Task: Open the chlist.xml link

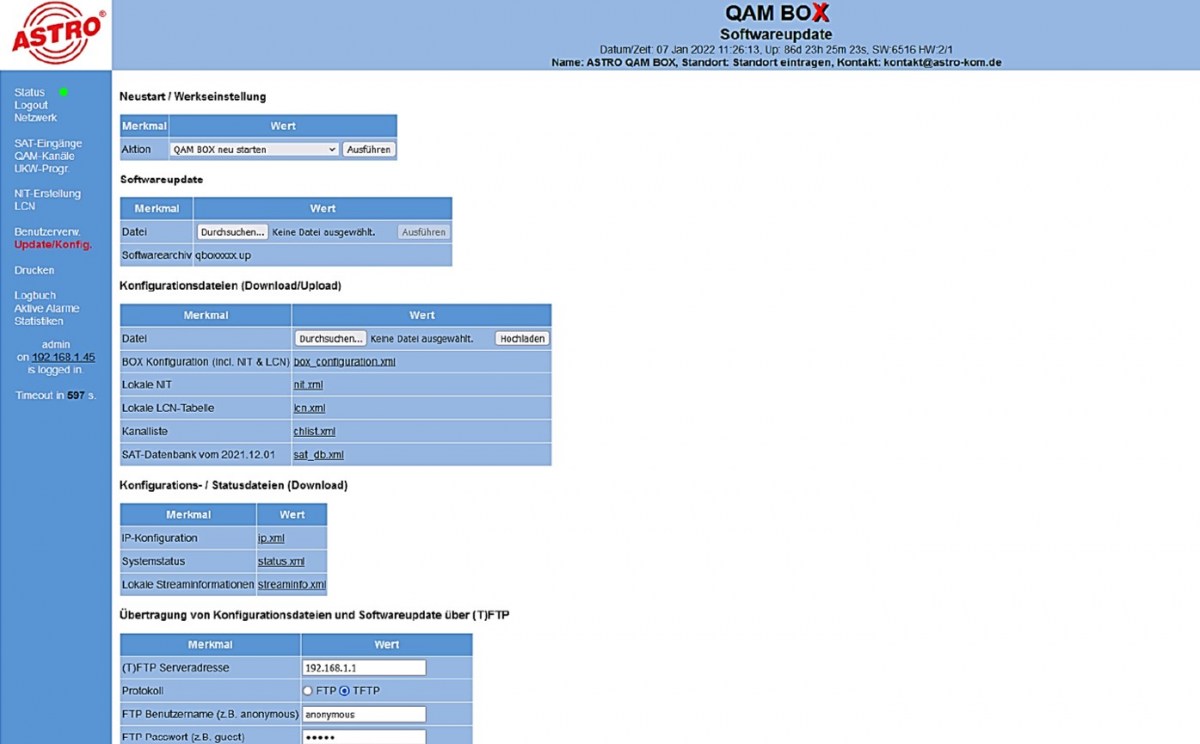Action: point(314,431)
